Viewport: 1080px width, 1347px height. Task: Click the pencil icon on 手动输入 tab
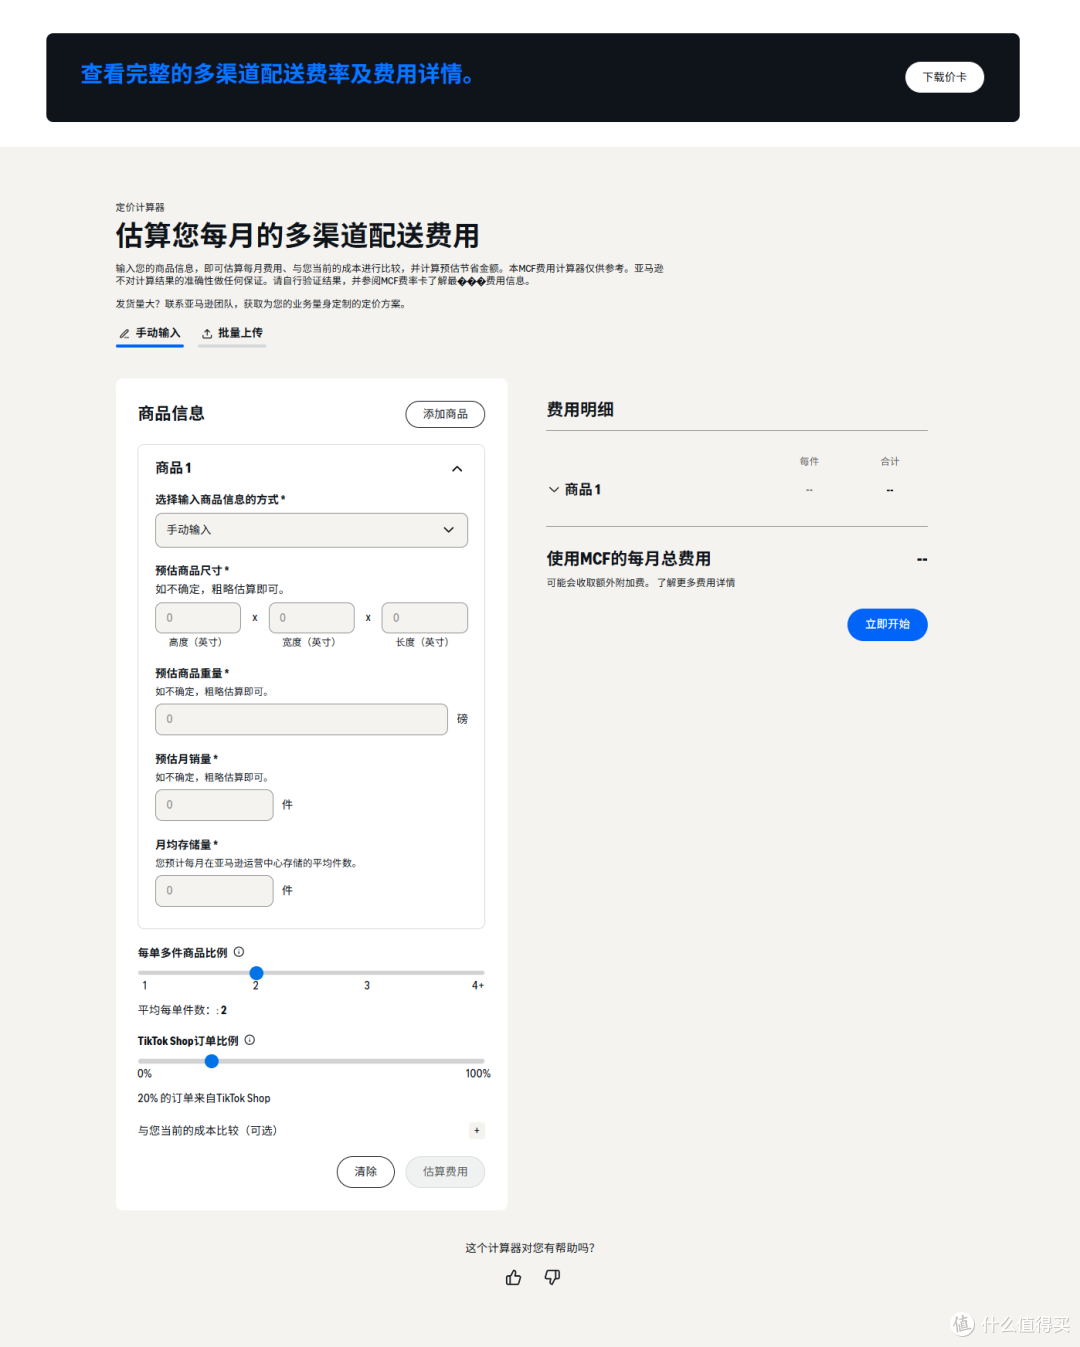click(x=124, y=333)
